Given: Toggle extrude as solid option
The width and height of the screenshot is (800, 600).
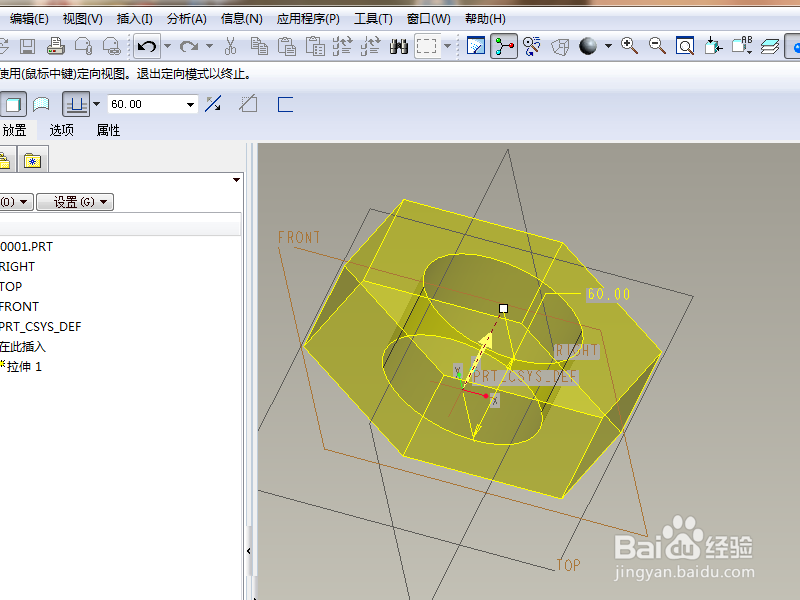Looking at the screenshot, I should pos(13,105).
